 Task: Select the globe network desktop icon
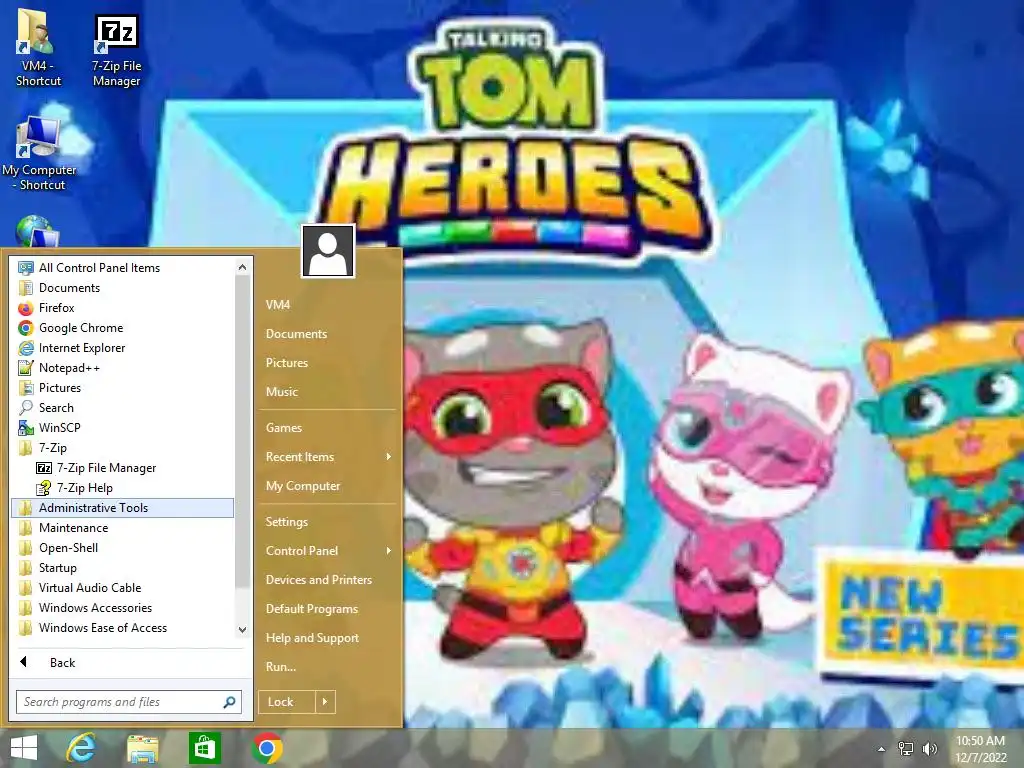click(37, 231)
